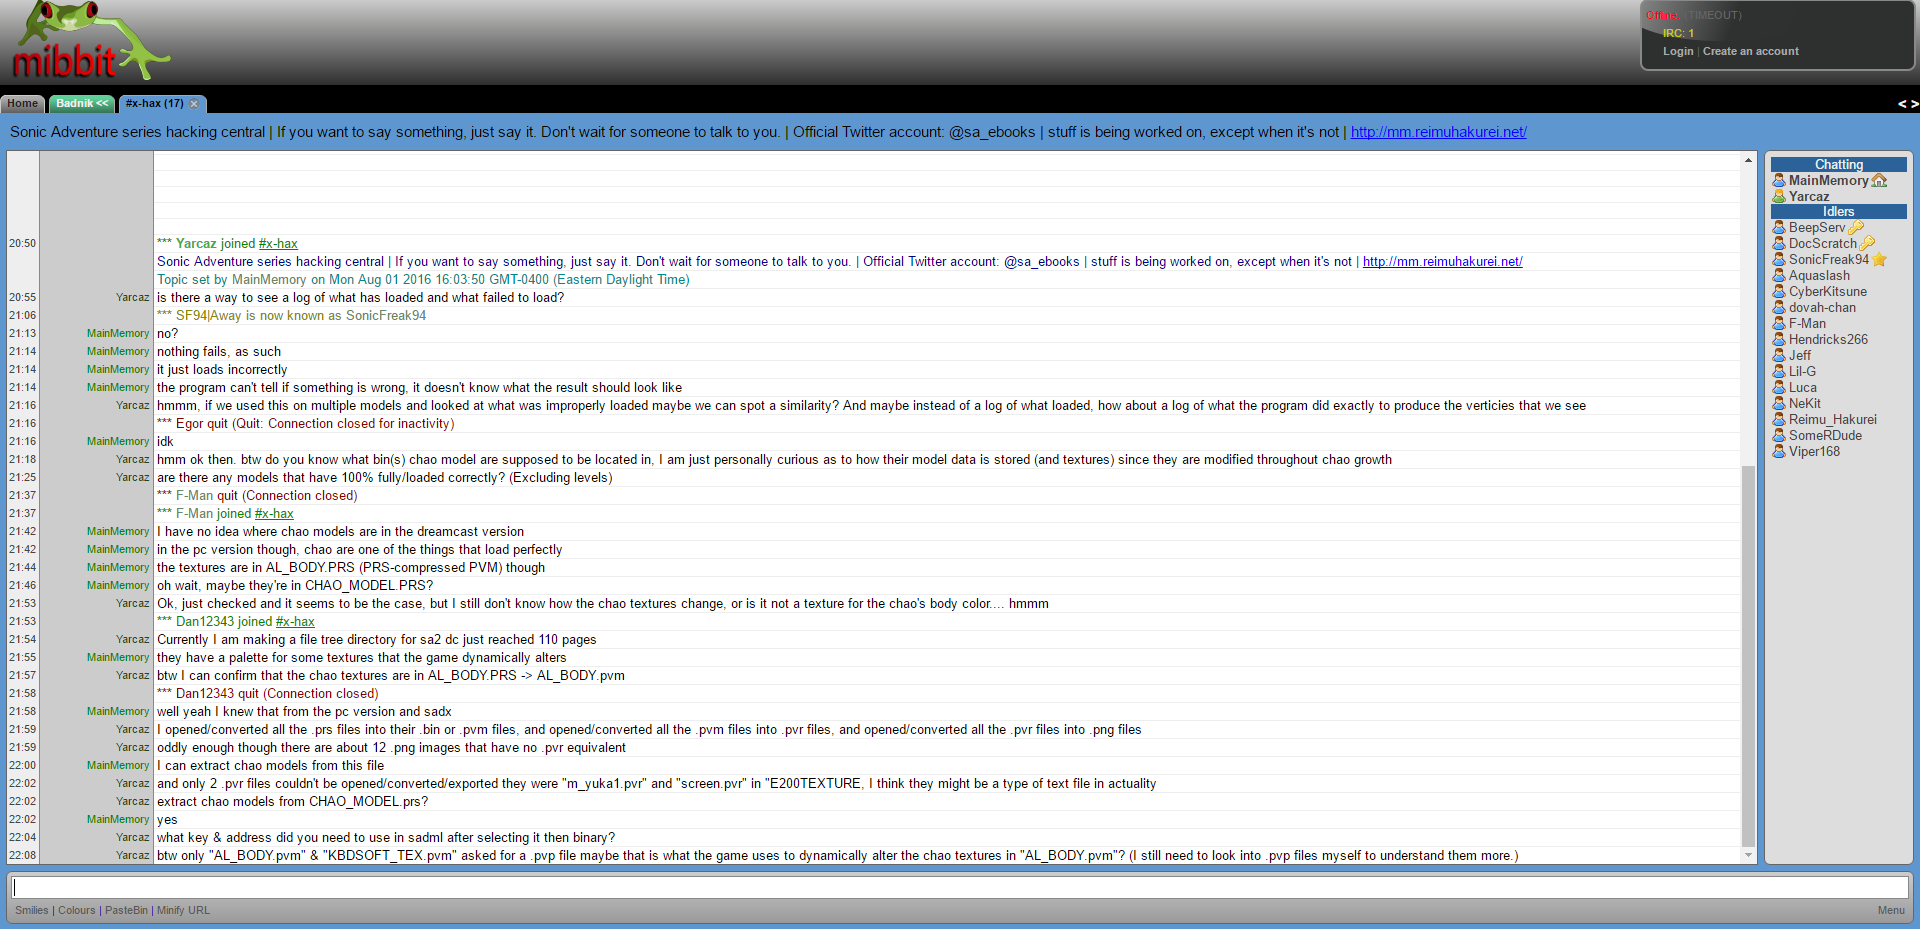The height and width of the screenshot is (929, 1920).
Task: Click the avatar icon for Viper168
Action: point(1779,452)
